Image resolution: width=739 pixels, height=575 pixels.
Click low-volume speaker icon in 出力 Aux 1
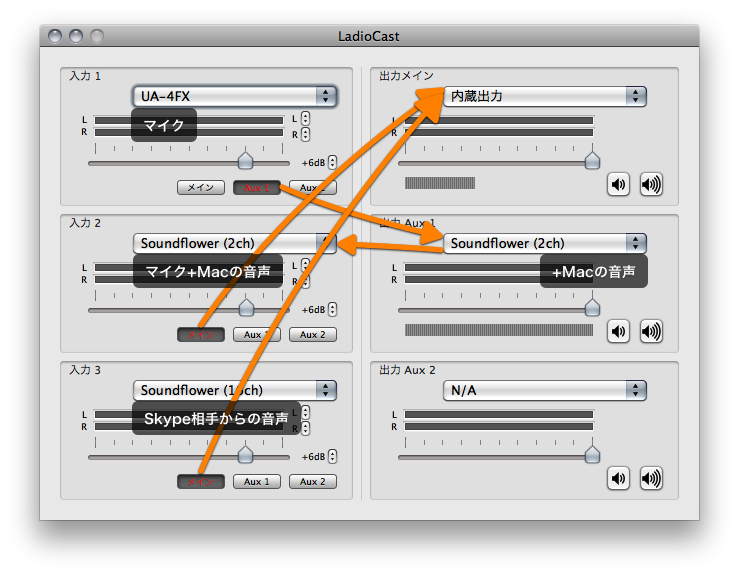618,331
